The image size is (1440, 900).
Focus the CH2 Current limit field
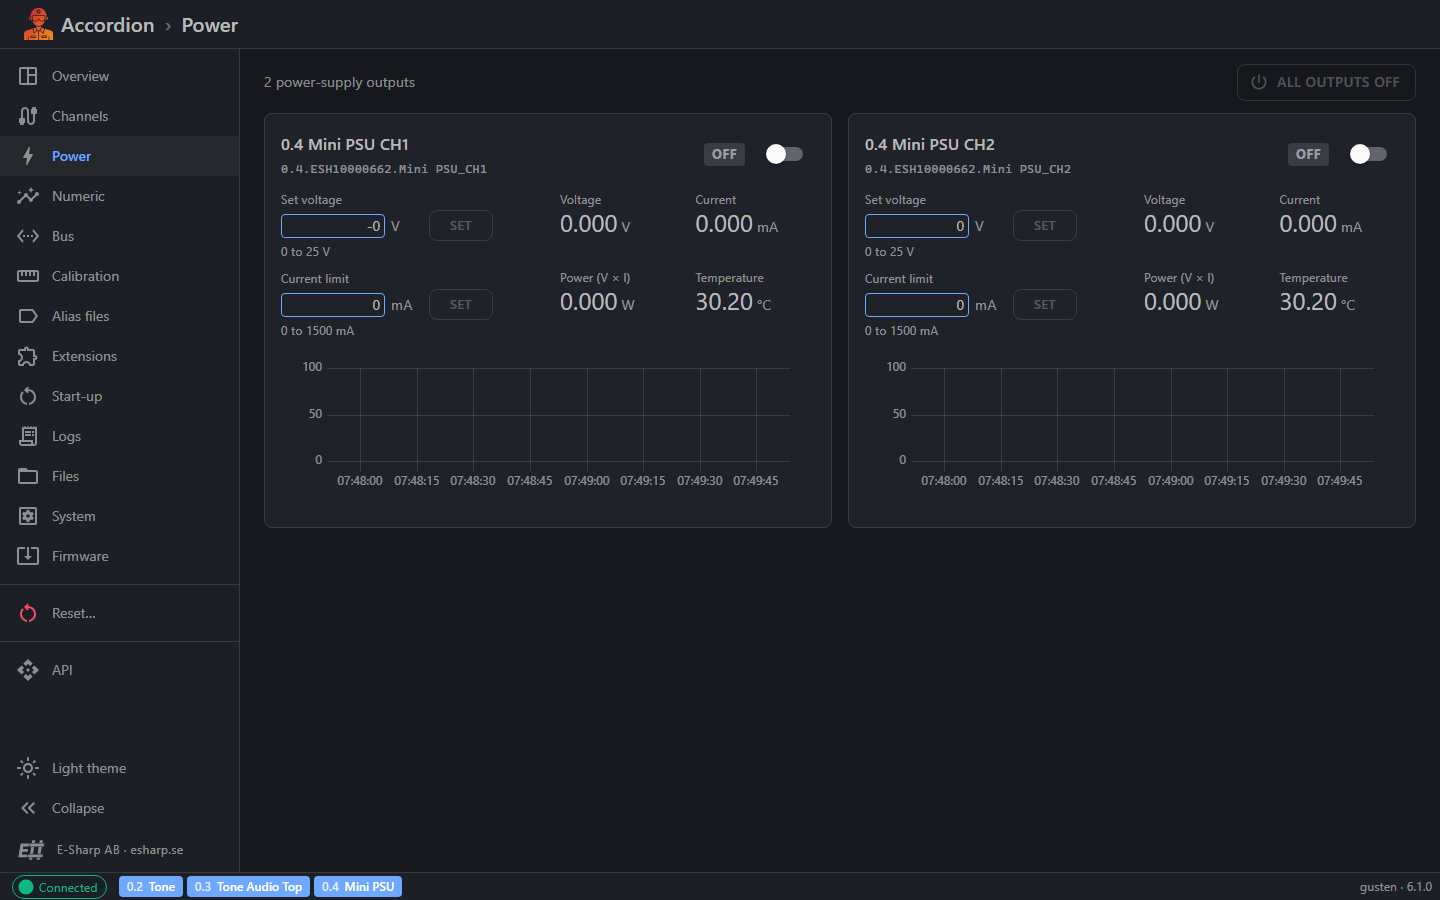917,305
